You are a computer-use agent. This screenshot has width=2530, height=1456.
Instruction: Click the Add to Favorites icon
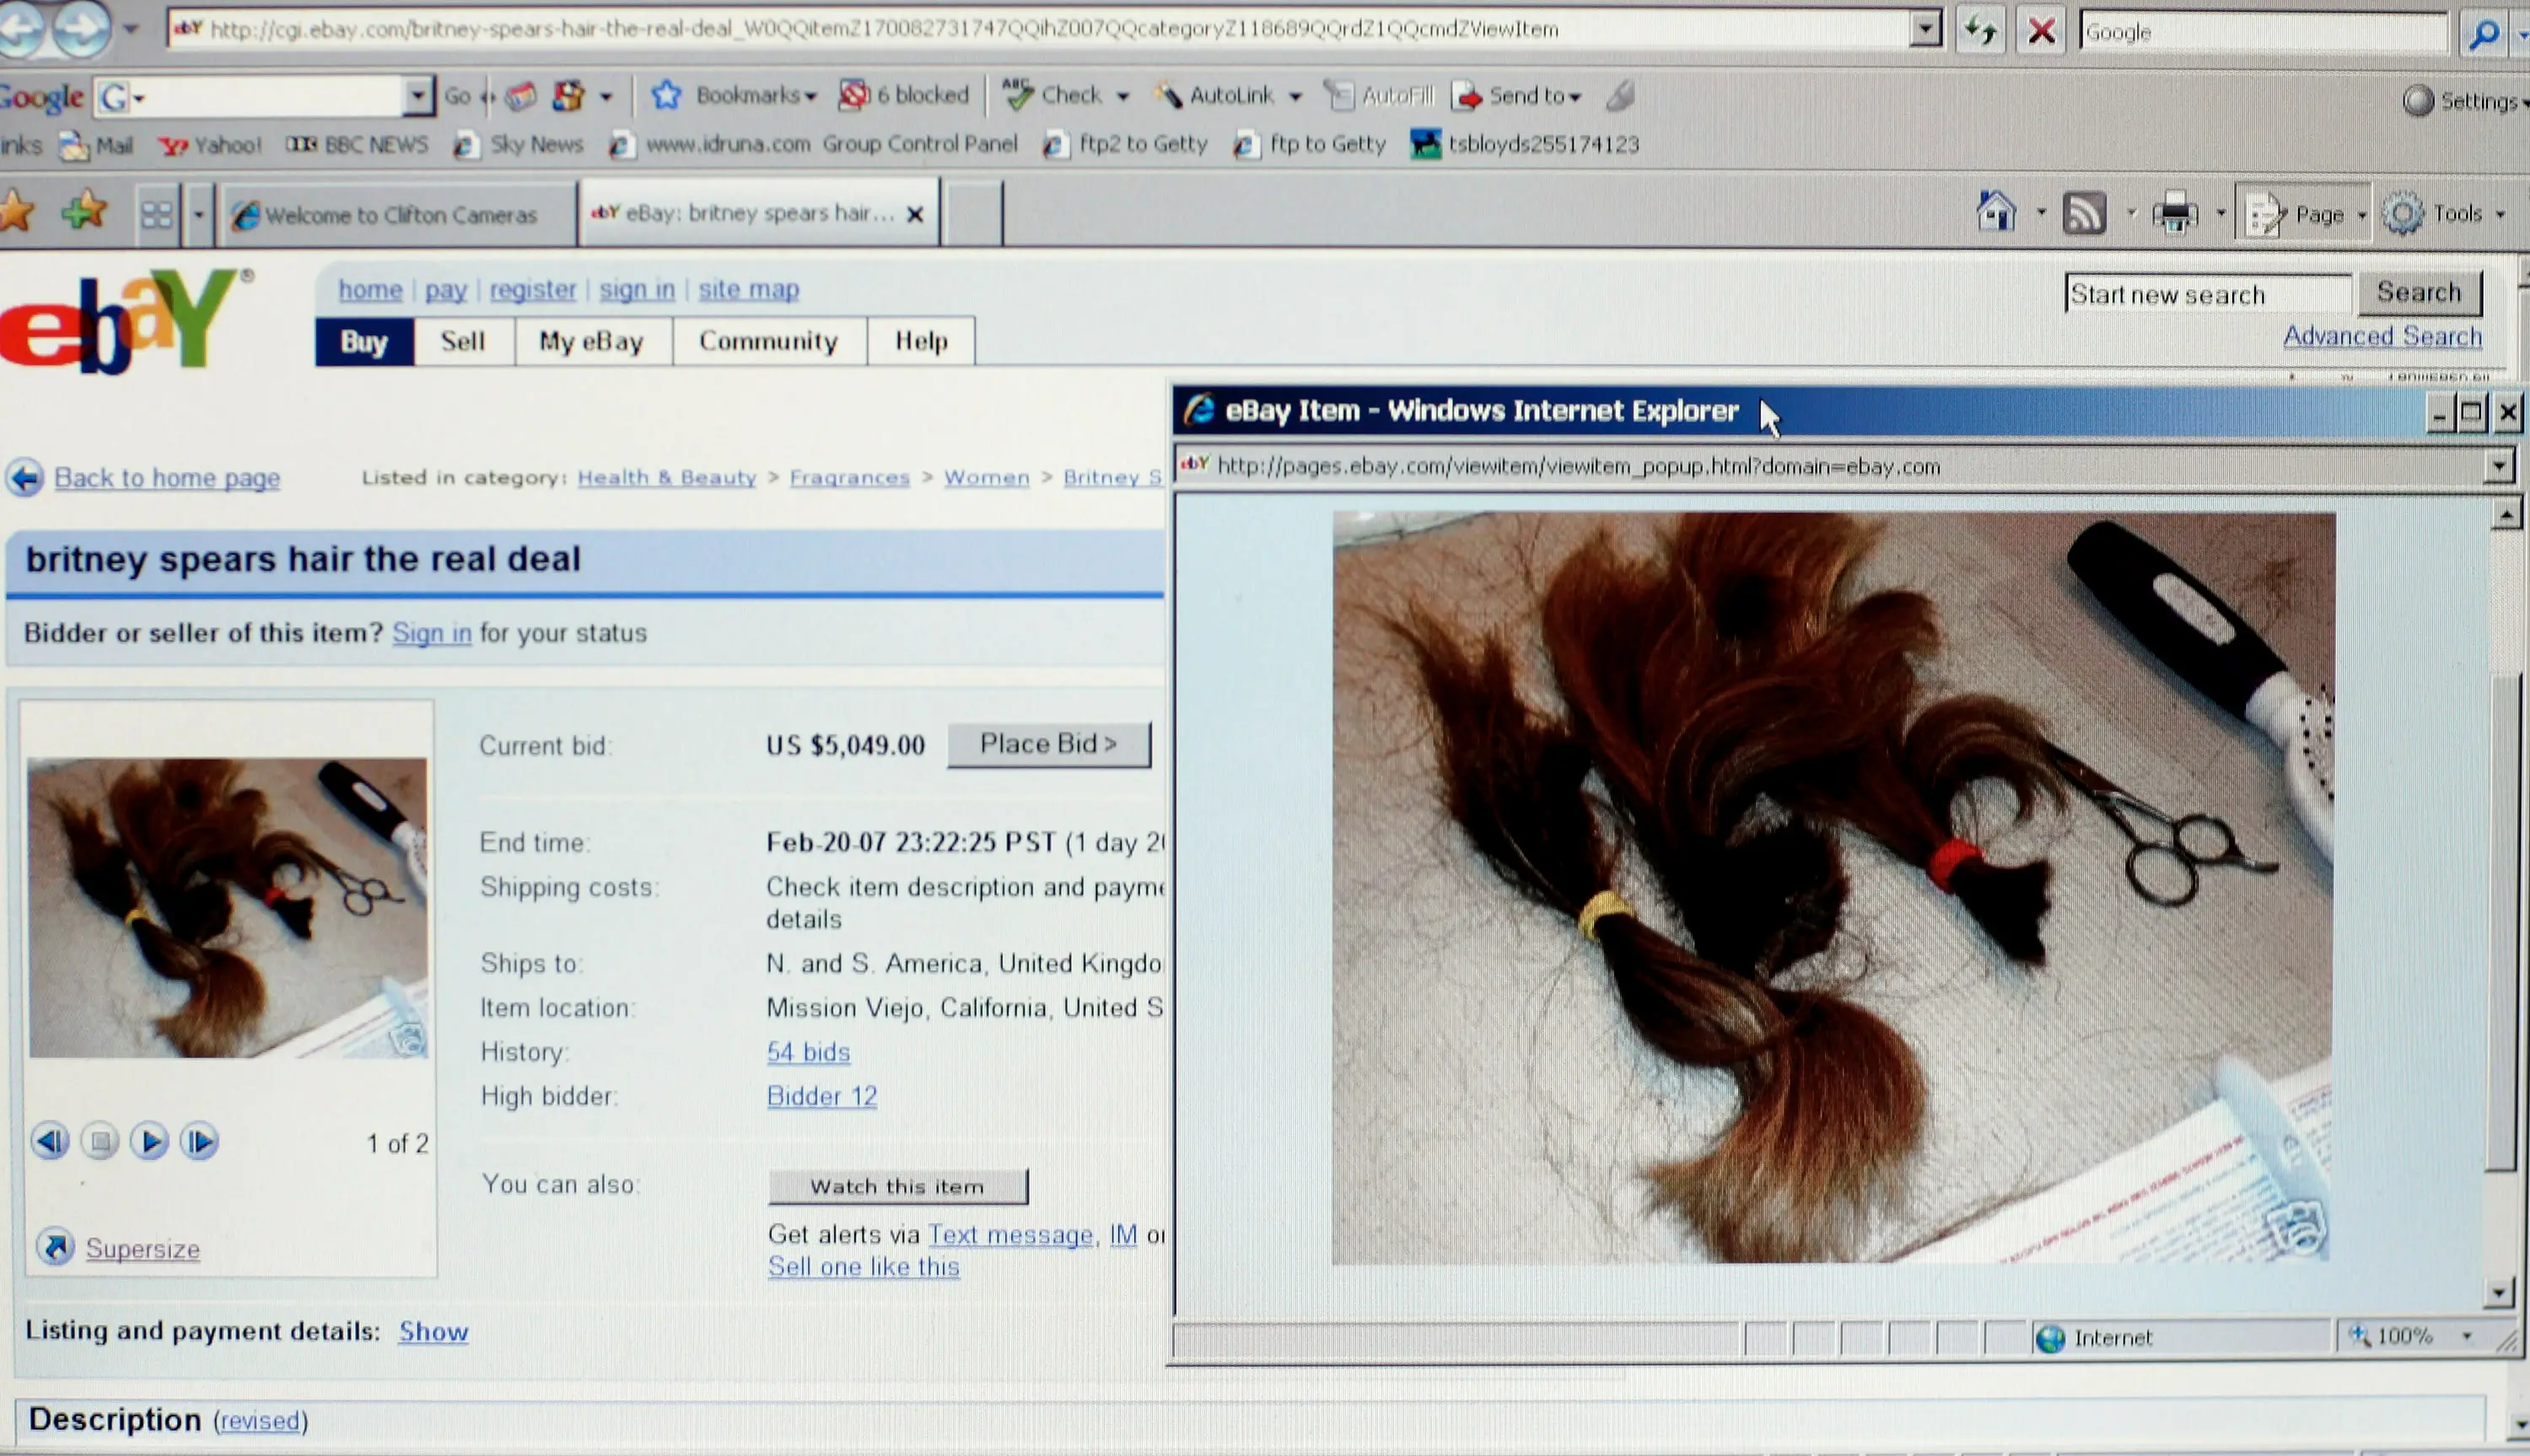(84, 211)
